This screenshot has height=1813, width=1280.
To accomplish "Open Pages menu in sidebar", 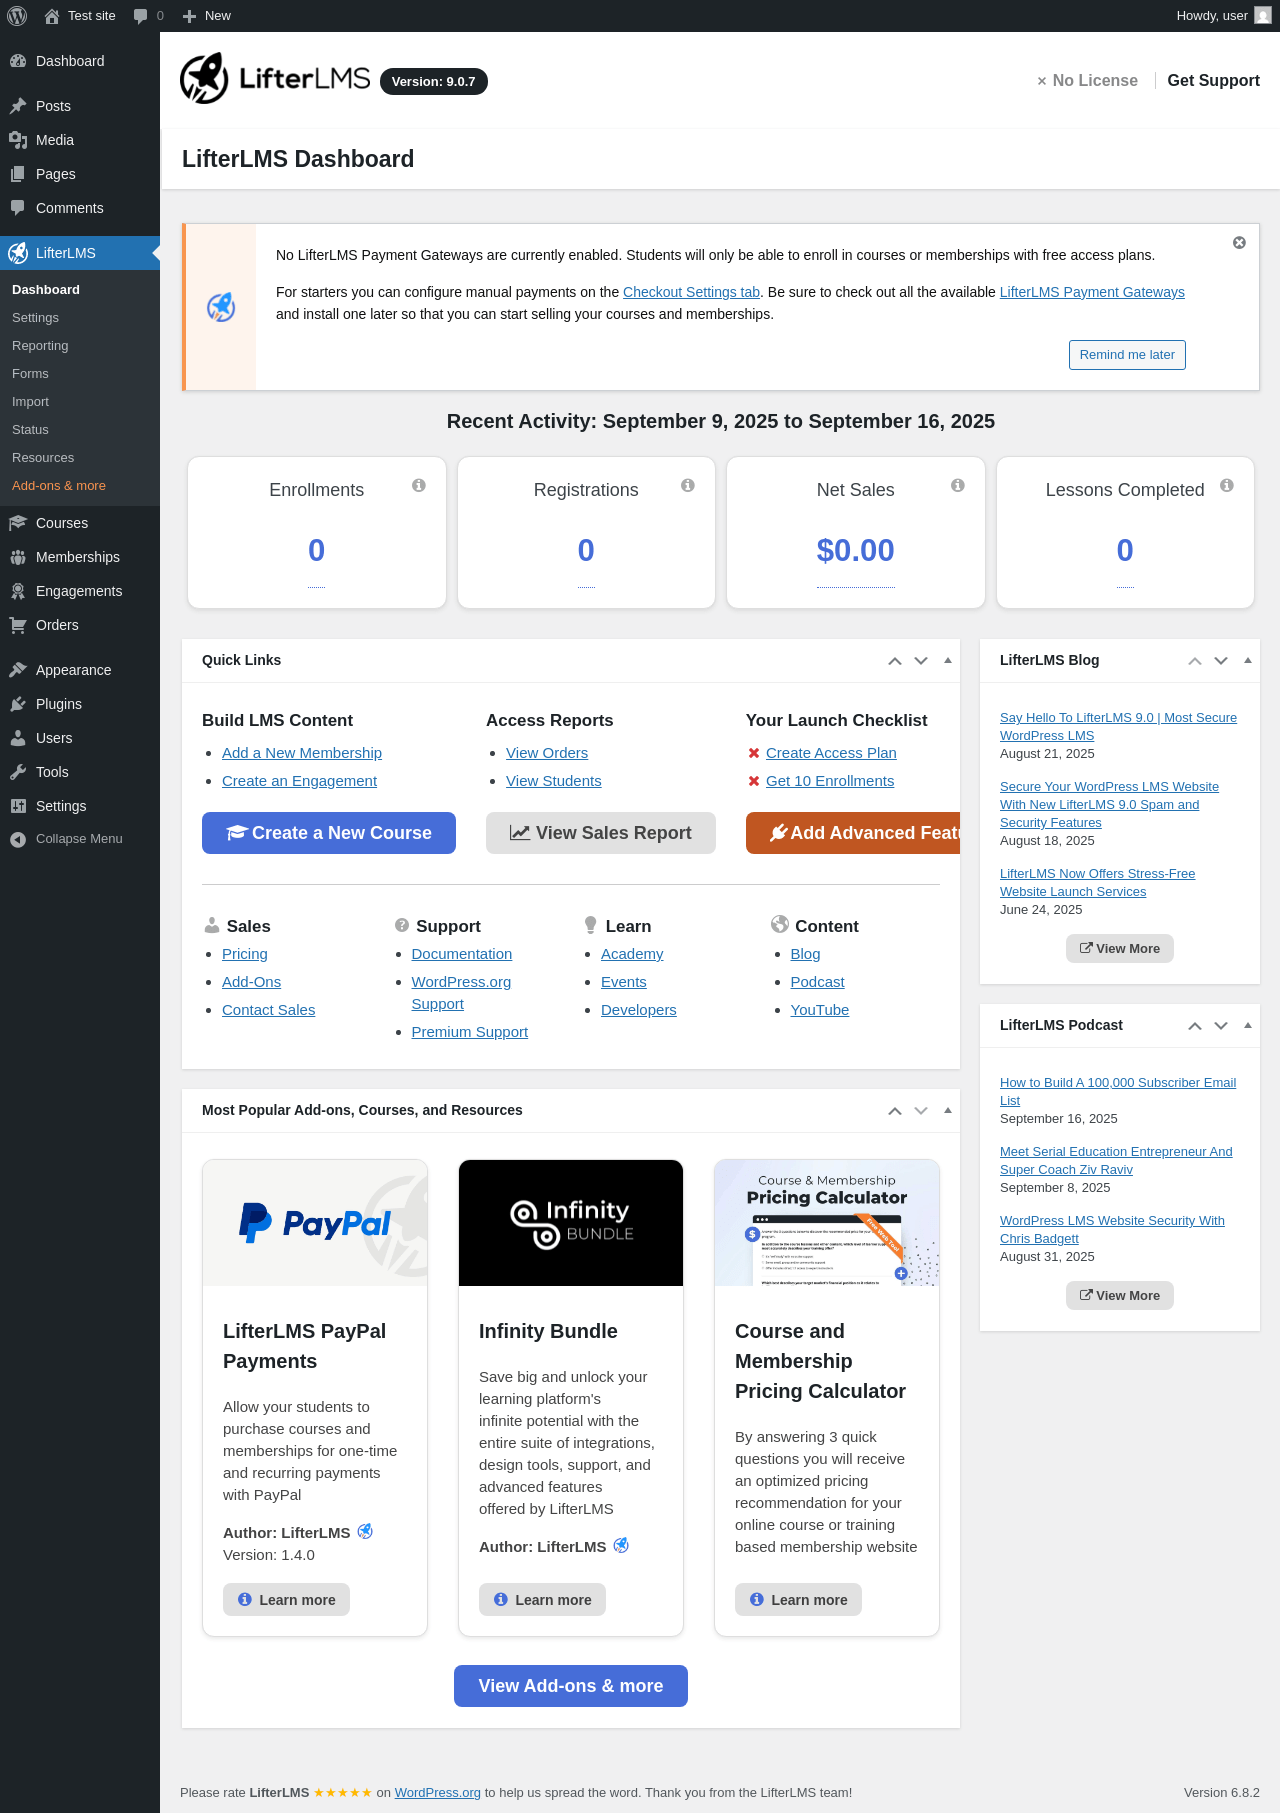I will (x=80, y=174).
